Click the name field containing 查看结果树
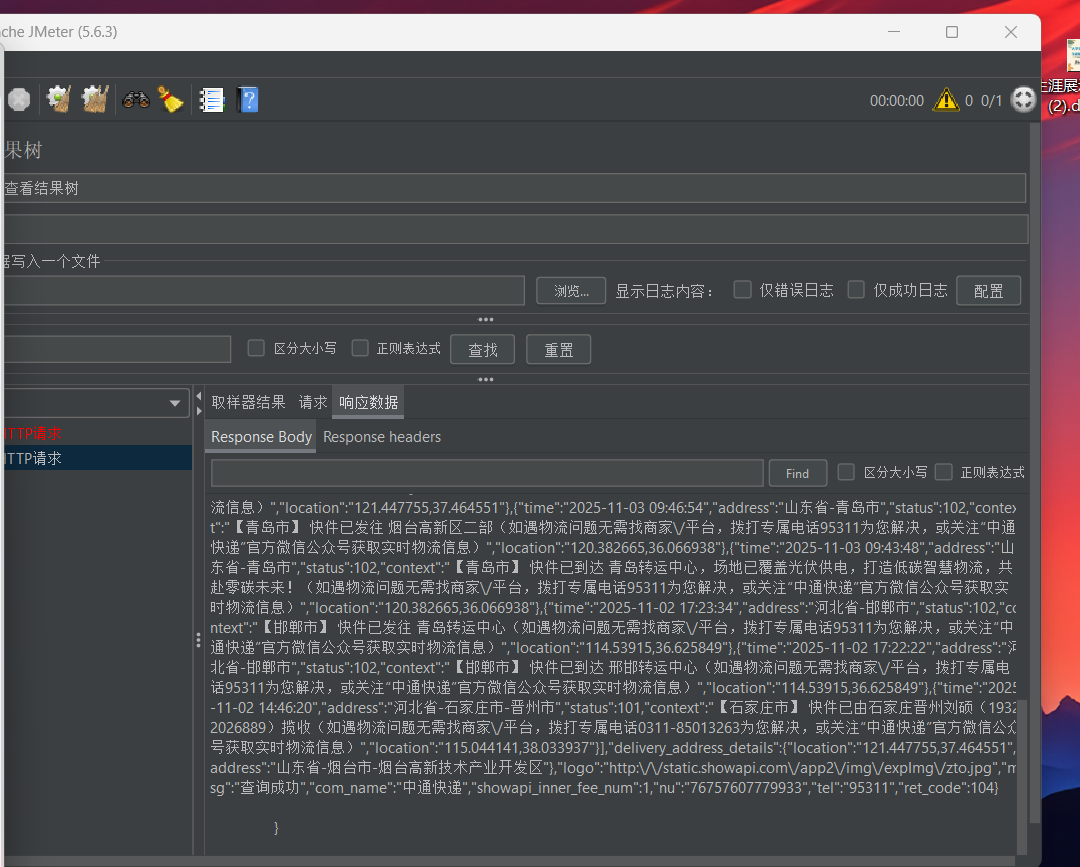This screenshot has width=1080, height=867. pos(515,188)
